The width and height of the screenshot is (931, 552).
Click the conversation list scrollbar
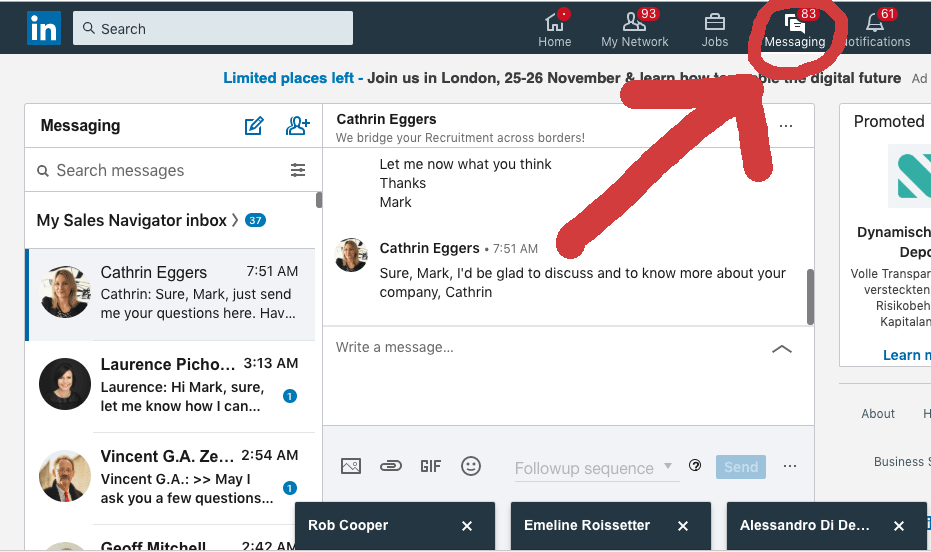coord(319,200)
